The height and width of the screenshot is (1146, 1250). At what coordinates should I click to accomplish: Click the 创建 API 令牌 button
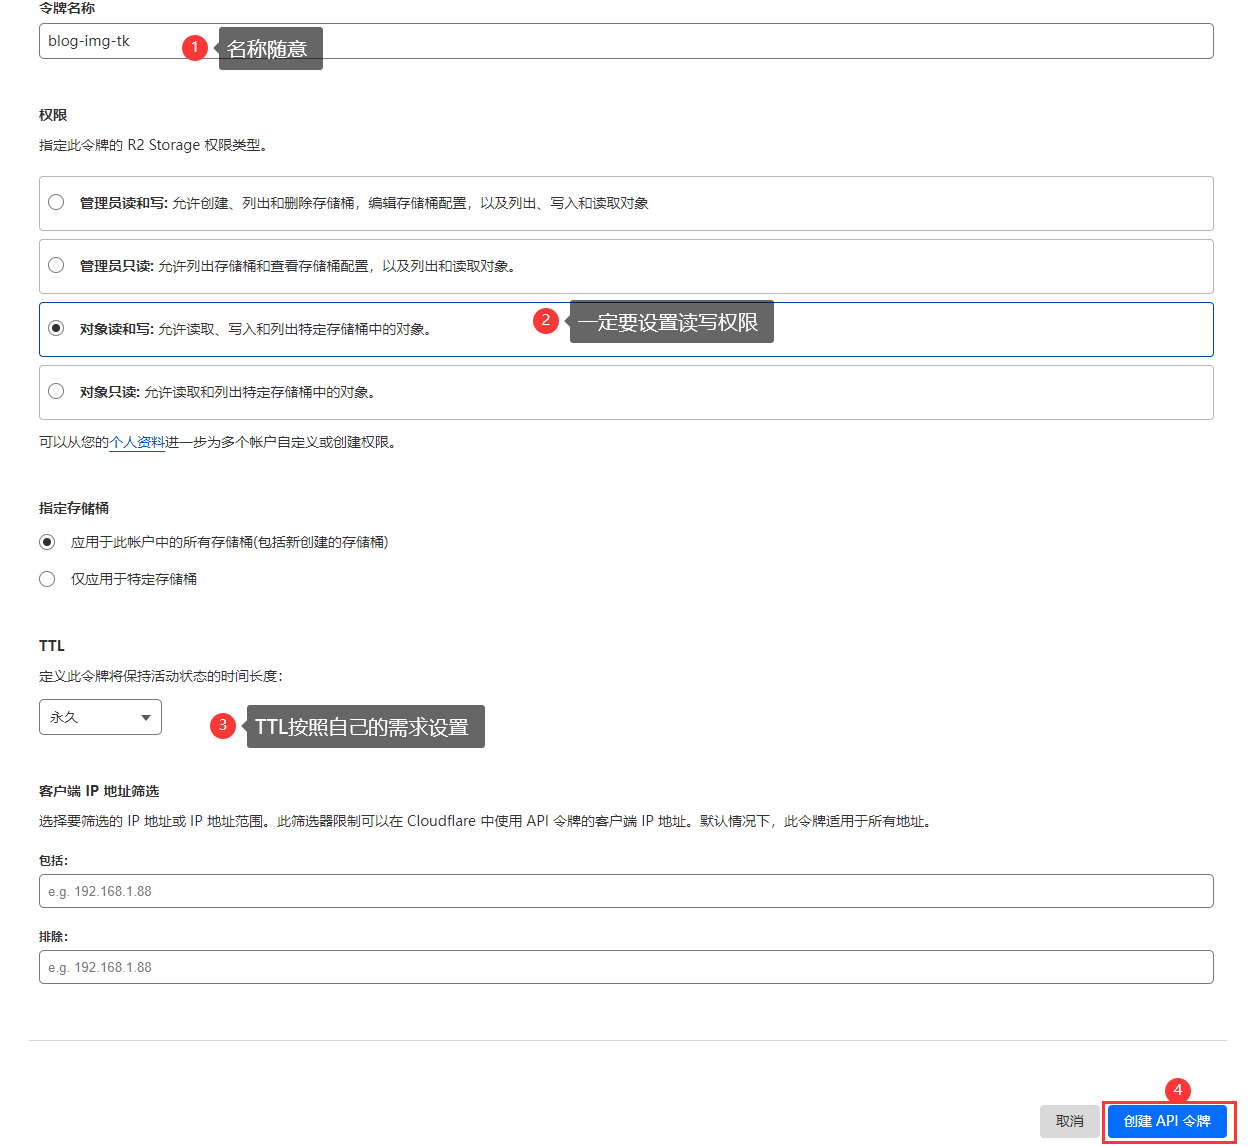pyautogui.click(x=1167, y=1121)
